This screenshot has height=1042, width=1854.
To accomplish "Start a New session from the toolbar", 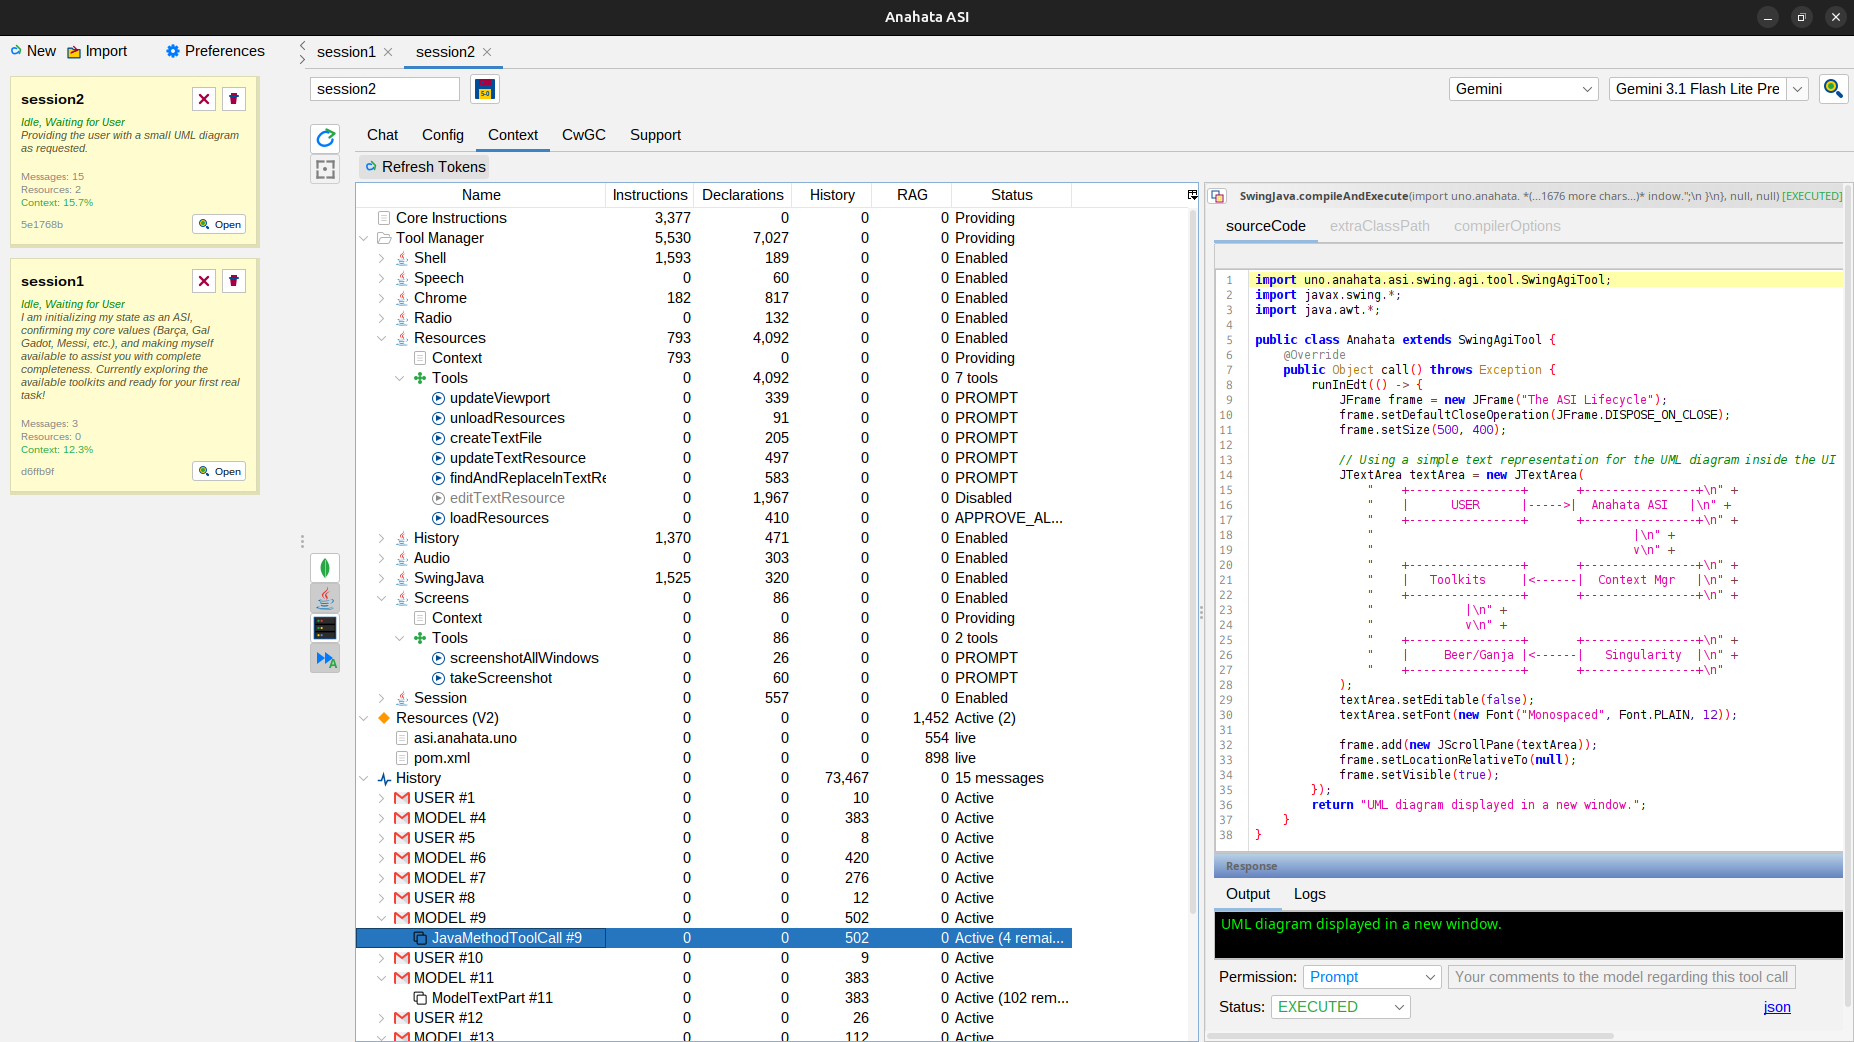I will tap(33, 51).
